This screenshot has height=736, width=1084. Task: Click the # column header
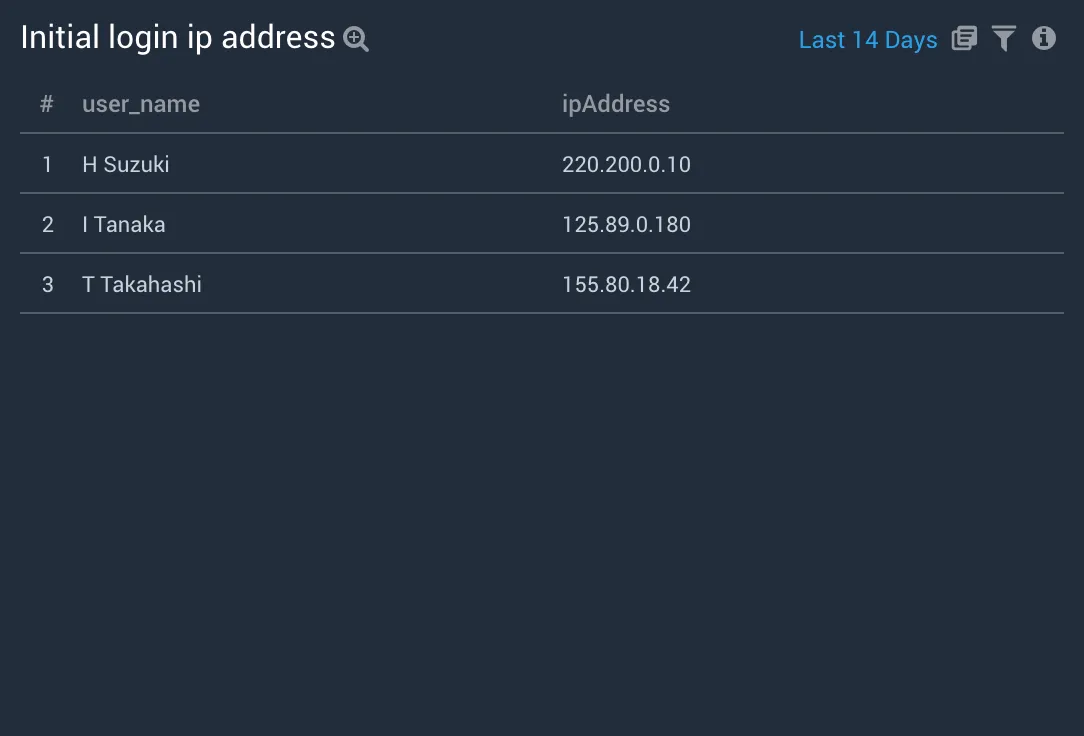click(x=46, y=104)
